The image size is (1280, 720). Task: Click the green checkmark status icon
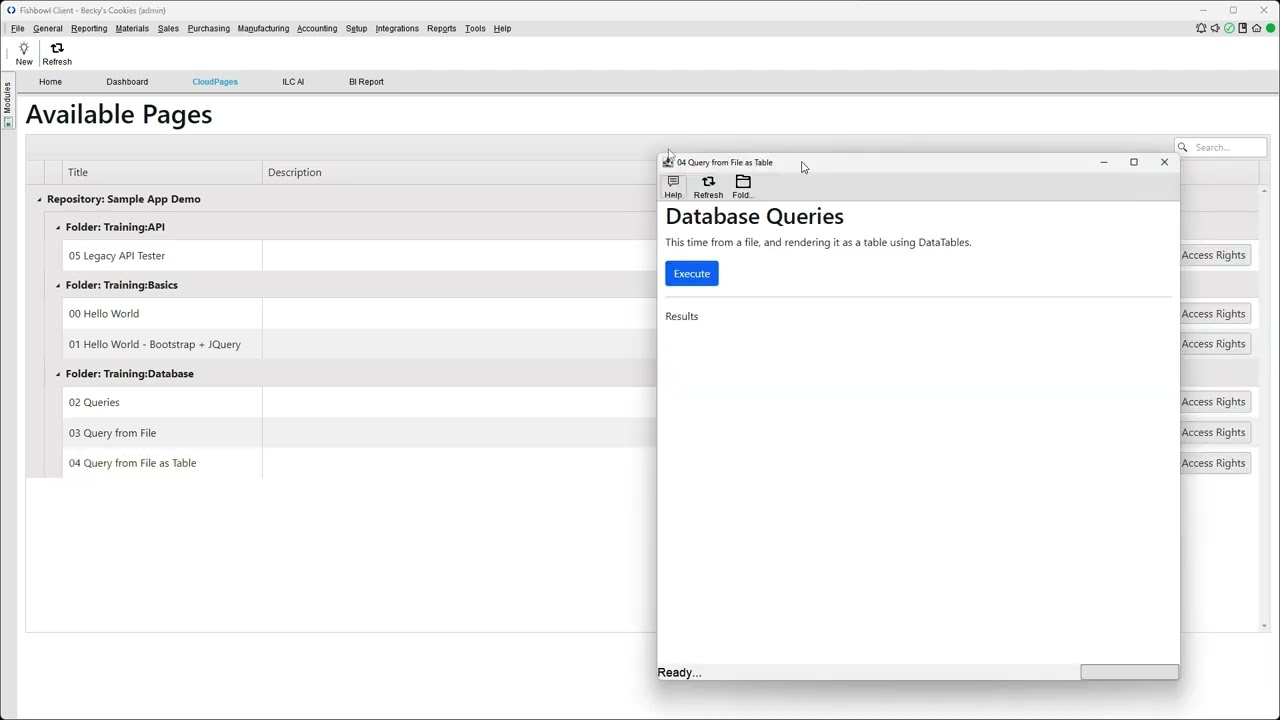tap(1229, 28)
